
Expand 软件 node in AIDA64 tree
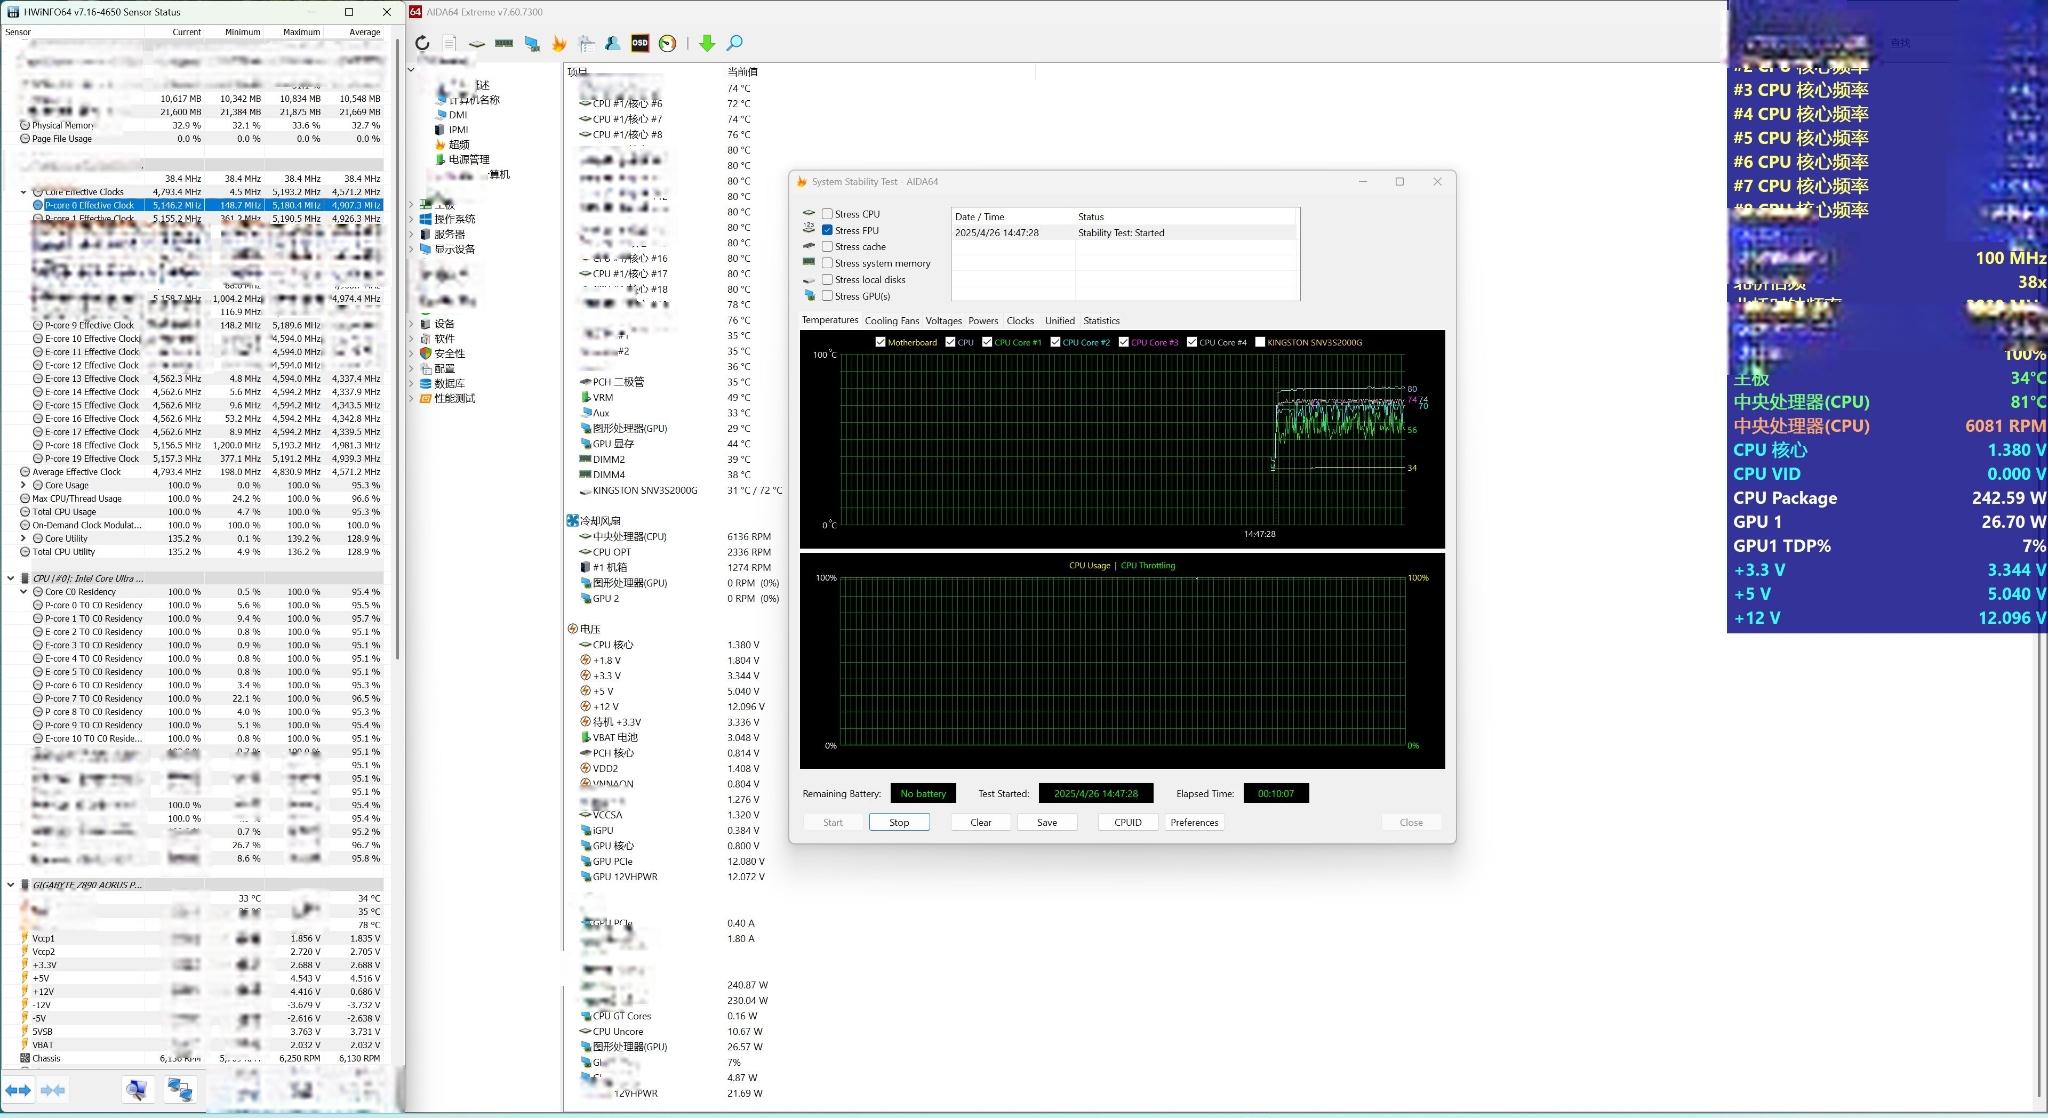coord(411,339)
